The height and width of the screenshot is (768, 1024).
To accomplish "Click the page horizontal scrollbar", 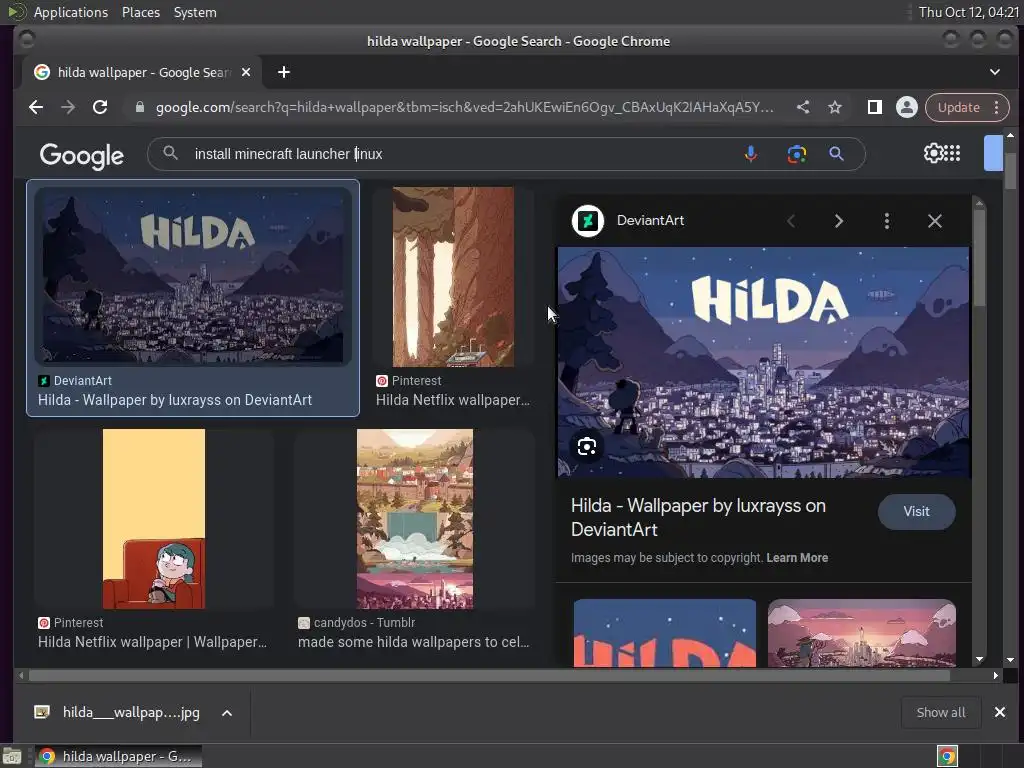I will pos(489,675).
